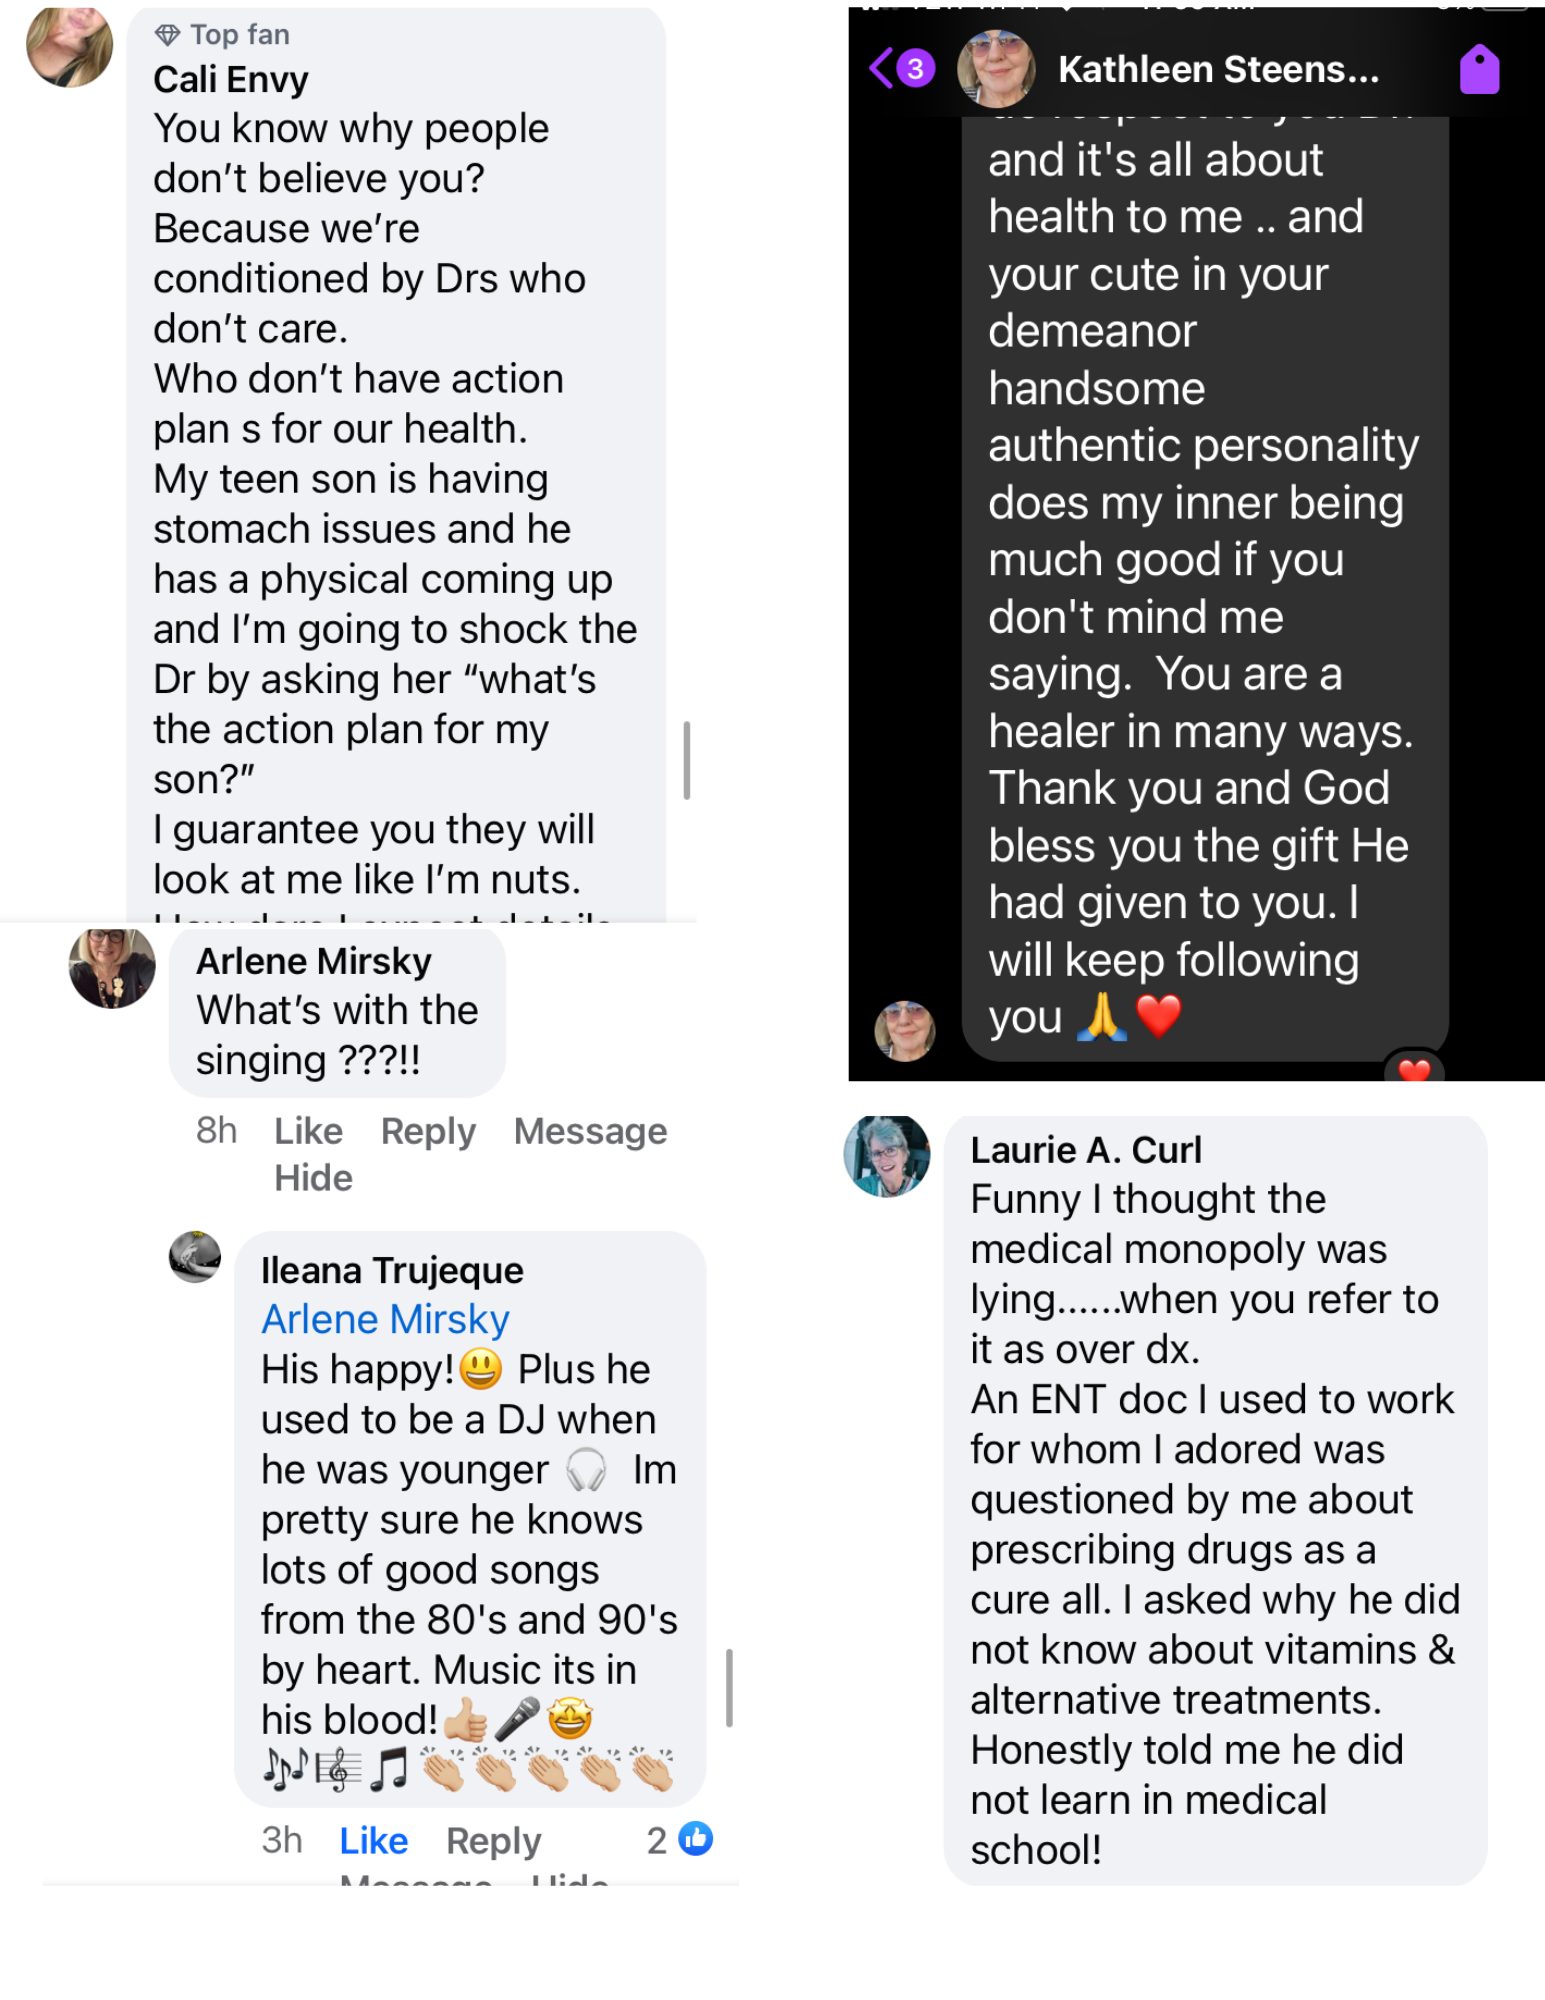
Task: Message Arlene Mirsky from her comment
Action: pyautogui.click(x=590, y=1131)
